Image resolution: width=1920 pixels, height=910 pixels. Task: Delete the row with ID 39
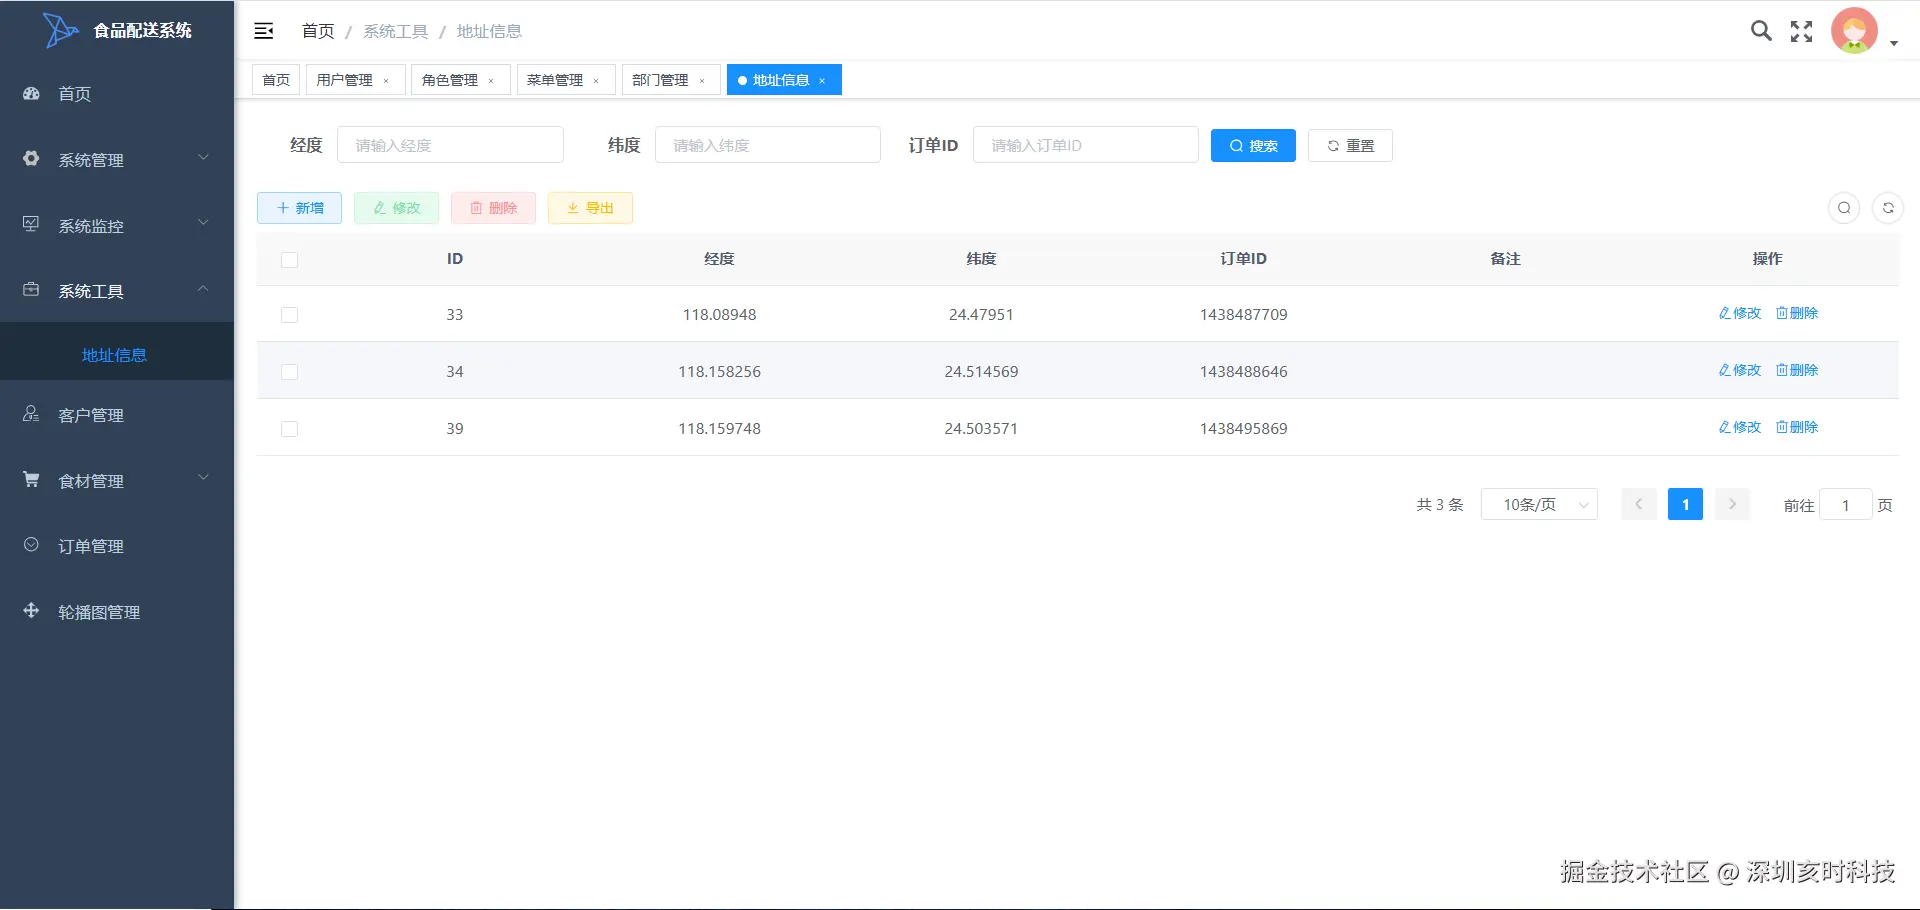(x=1797, y=427)
